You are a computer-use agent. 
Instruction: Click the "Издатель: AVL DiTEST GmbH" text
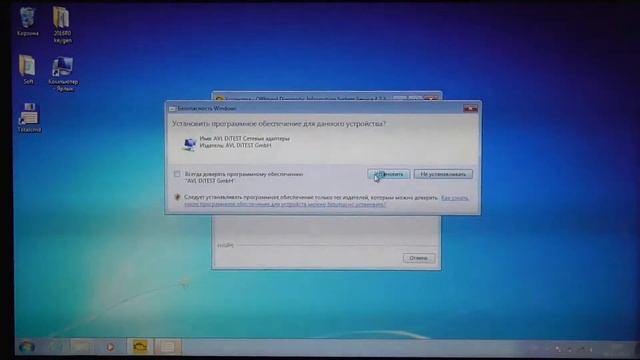pyautogui.click(x=235, y=145)
